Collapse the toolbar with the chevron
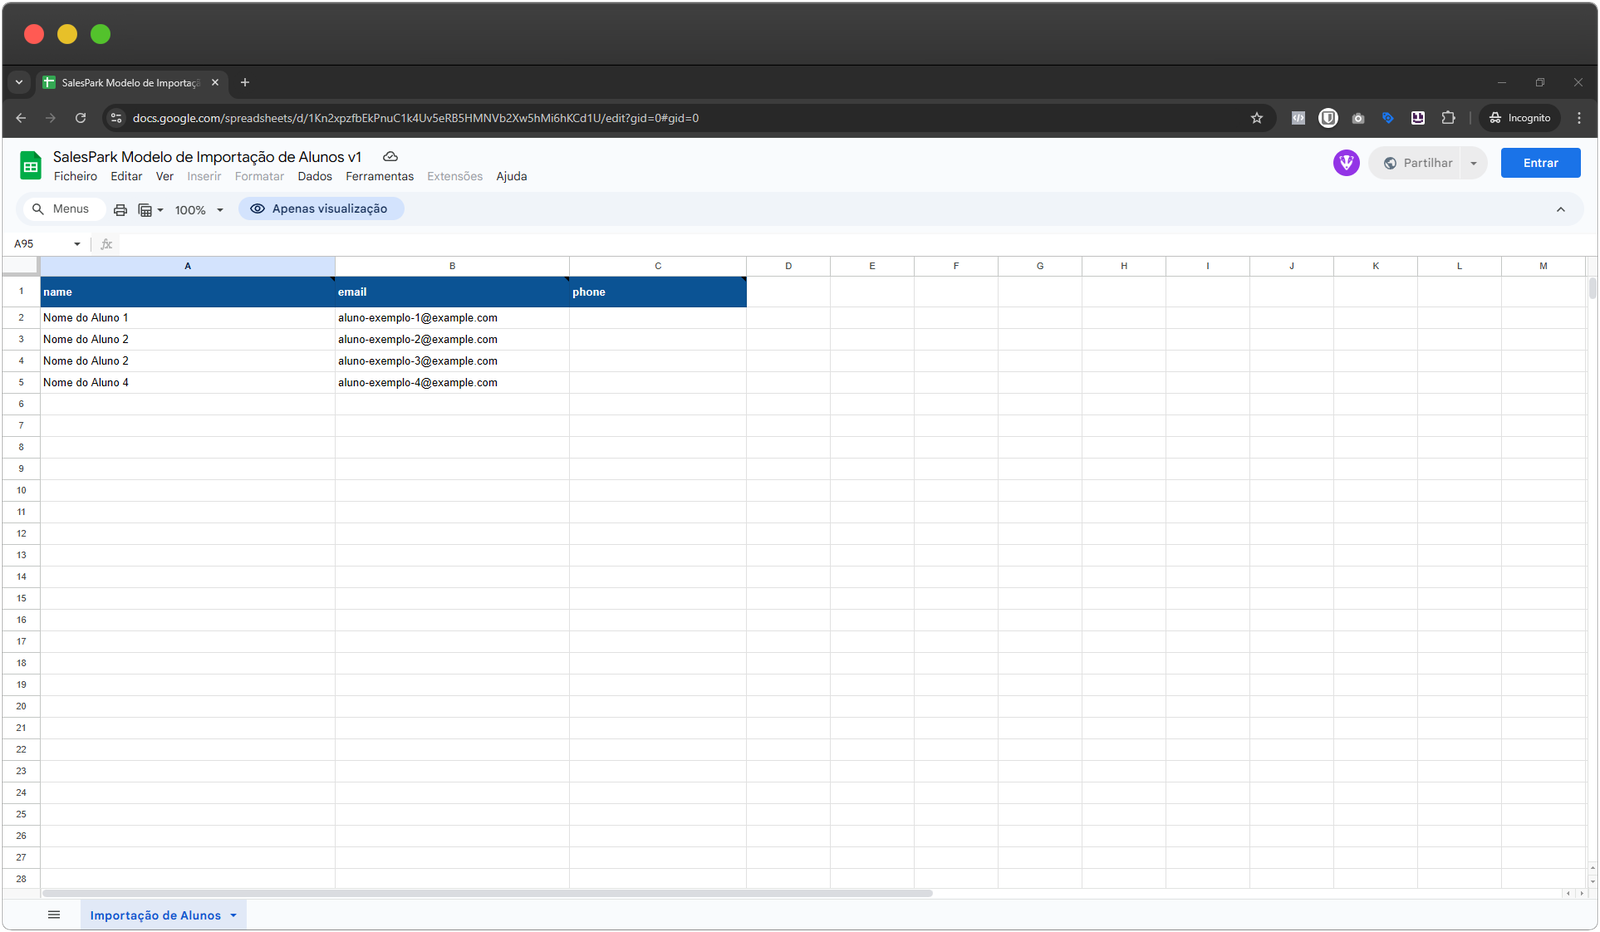Viewport: 1600px width, 932px height. click(1560, 210)
